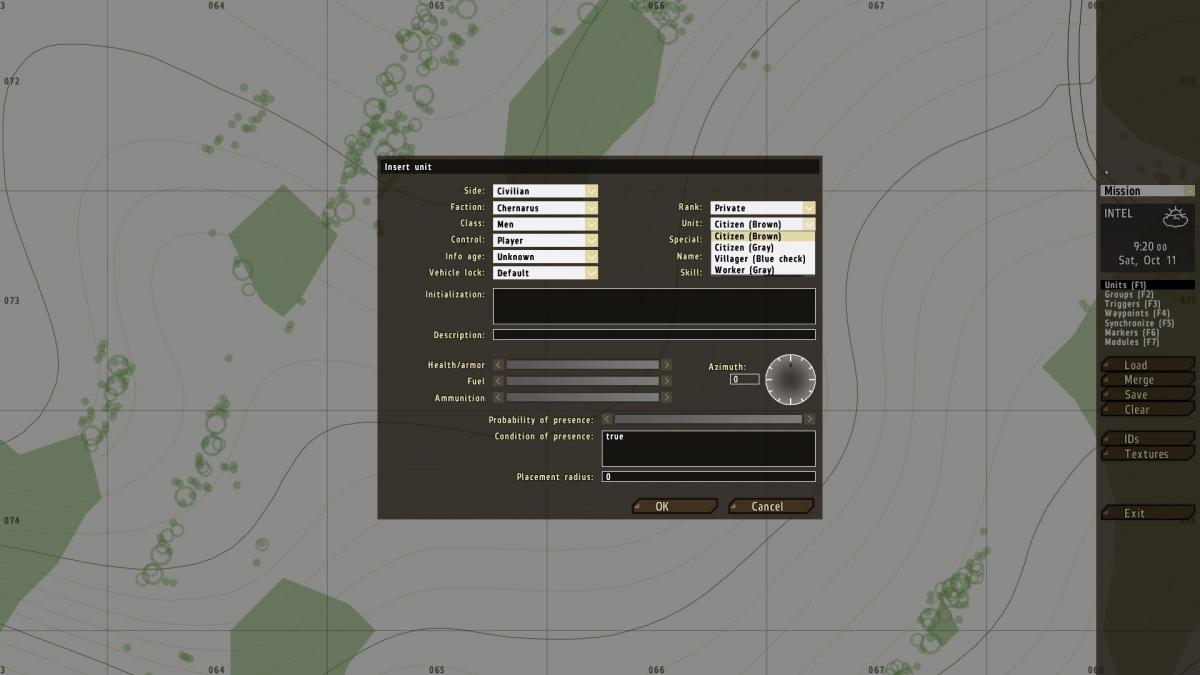The height and width of the screenshot is (675, 1200).
Task: Click the weather cloud icon in Intel
Action: 1174,216
